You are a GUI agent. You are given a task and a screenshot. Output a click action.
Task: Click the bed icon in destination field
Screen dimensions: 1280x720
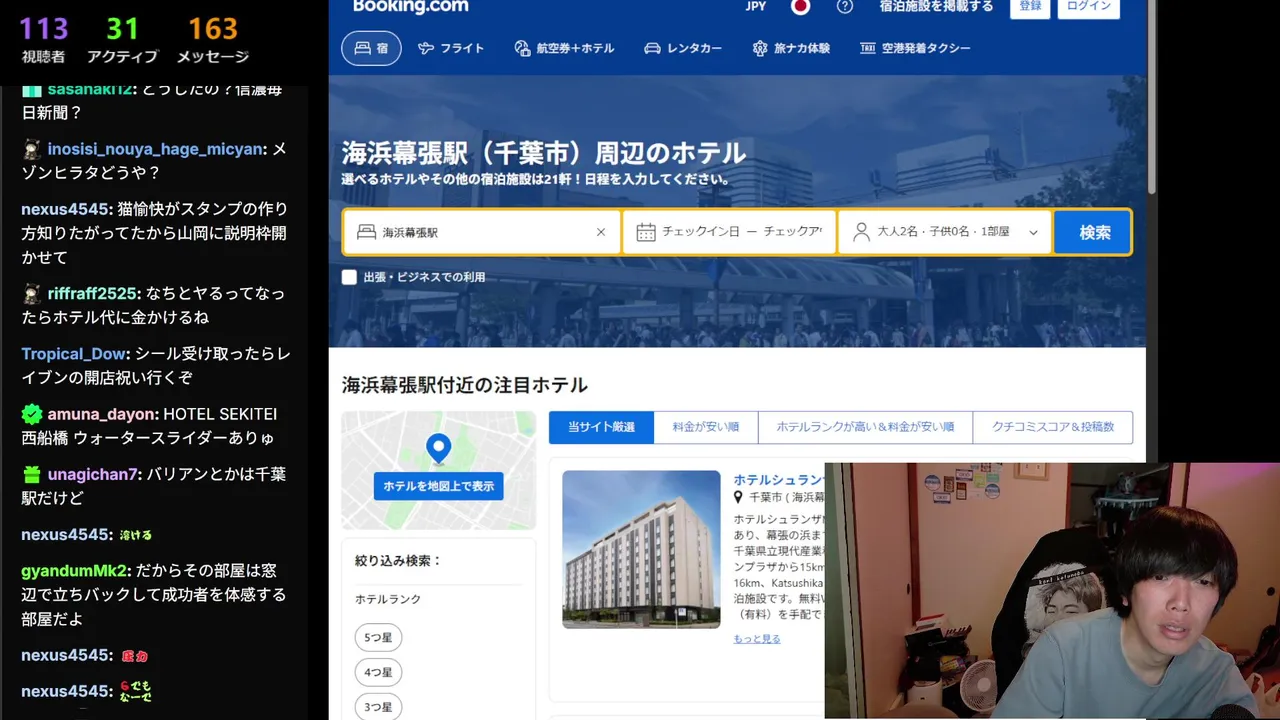tap(366, 232)
